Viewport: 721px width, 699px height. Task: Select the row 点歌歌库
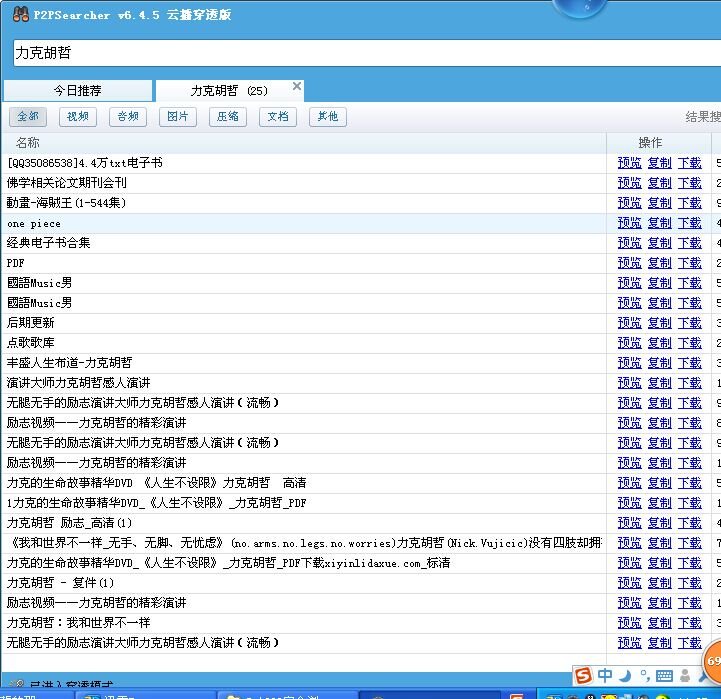(x=303, y=343)
